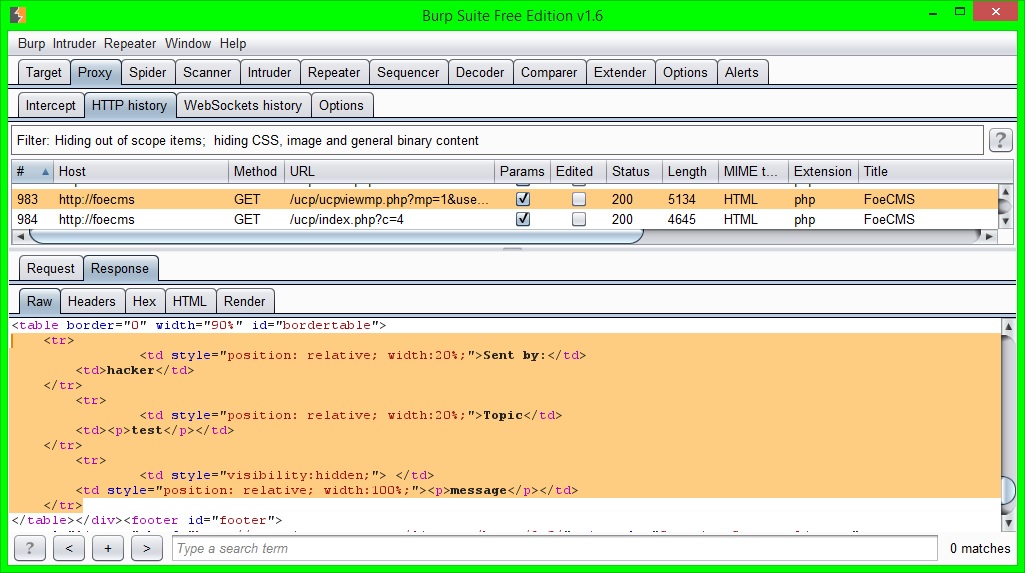This screenshot has height=573, width=1025.
Task: Open search help question mark button
Action: [x=29, y=548]
